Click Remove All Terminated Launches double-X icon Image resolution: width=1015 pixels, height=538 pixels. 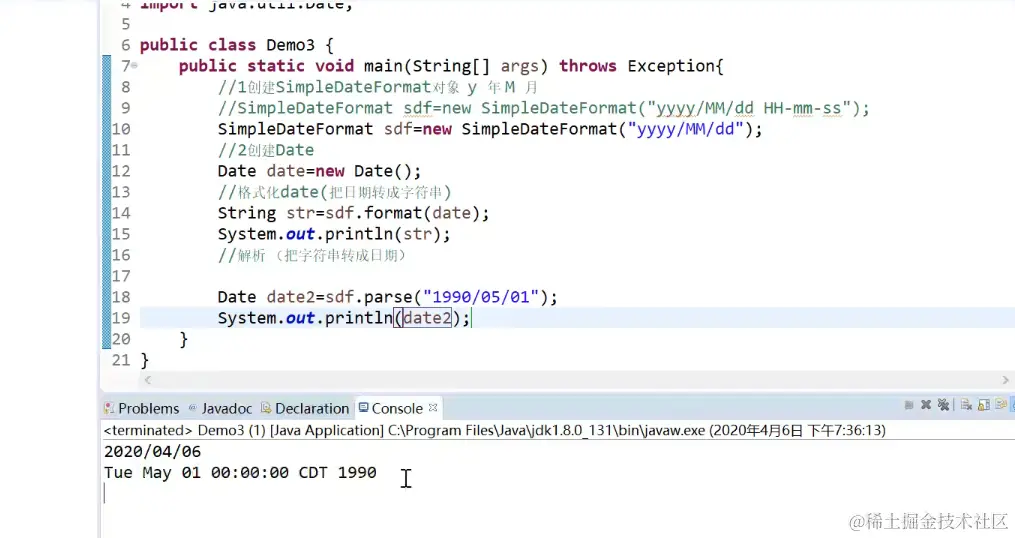[x=943, y=405]
